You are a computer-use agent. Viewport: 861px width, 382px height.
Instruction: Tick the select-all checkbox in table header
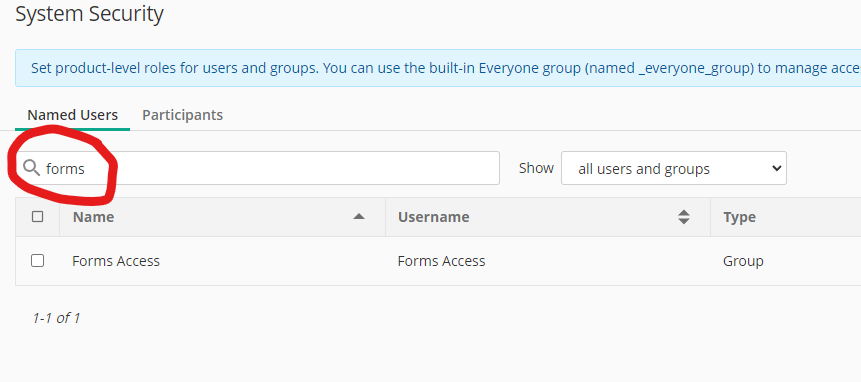[37, 217]
